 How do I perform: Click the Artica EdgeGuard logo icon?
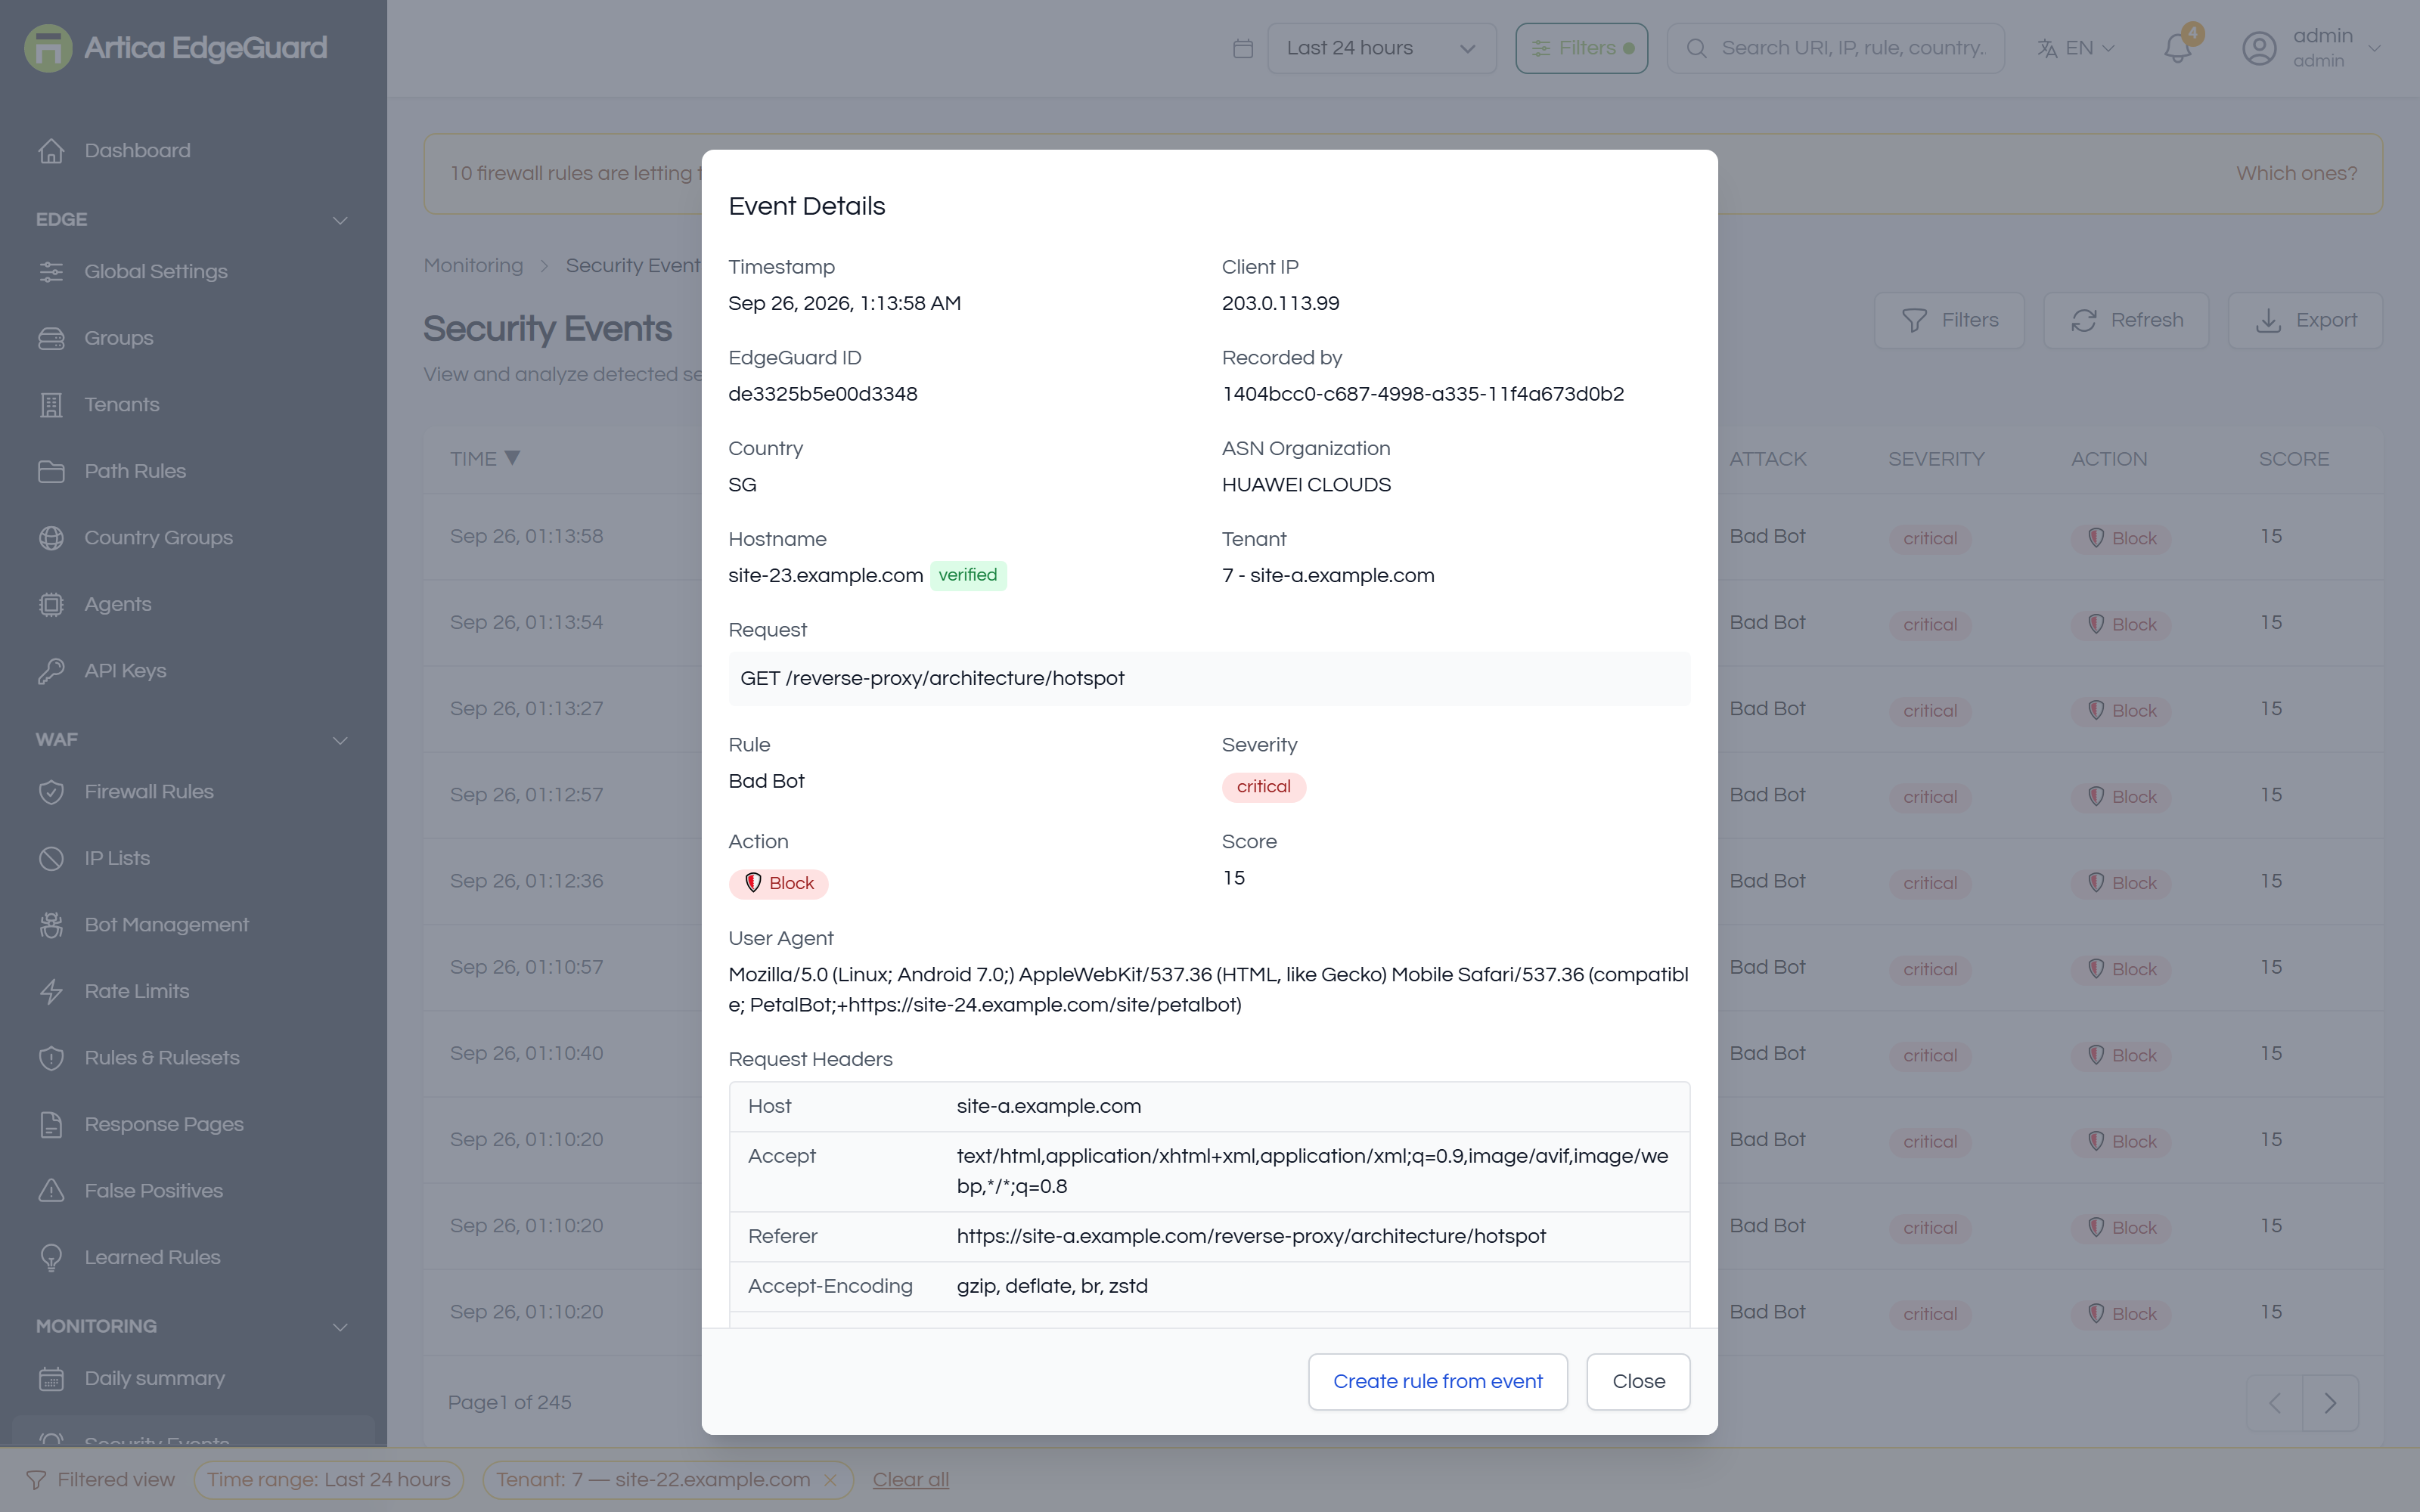[48, 48]
